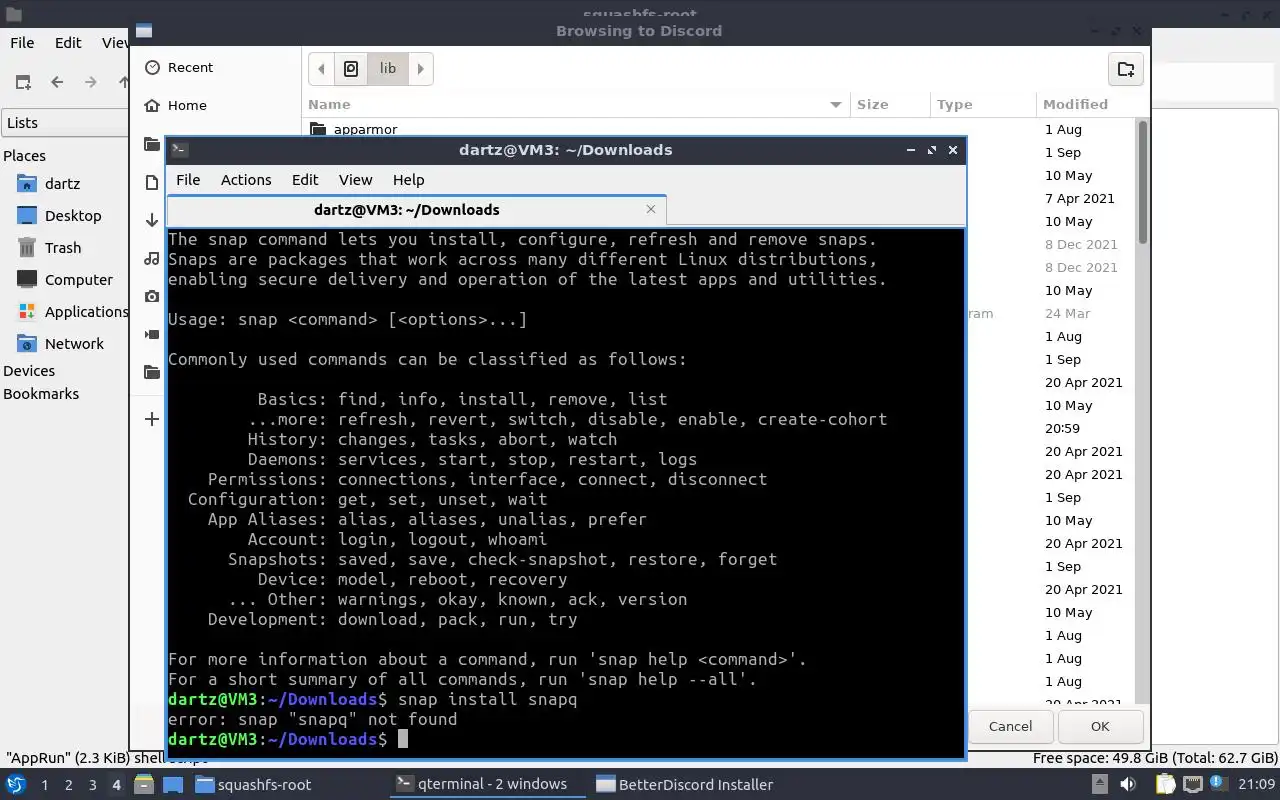The width and height of the screenshot is (1280, 800).
Task: Click the lib path segment button
Action: tap(388, 69)
